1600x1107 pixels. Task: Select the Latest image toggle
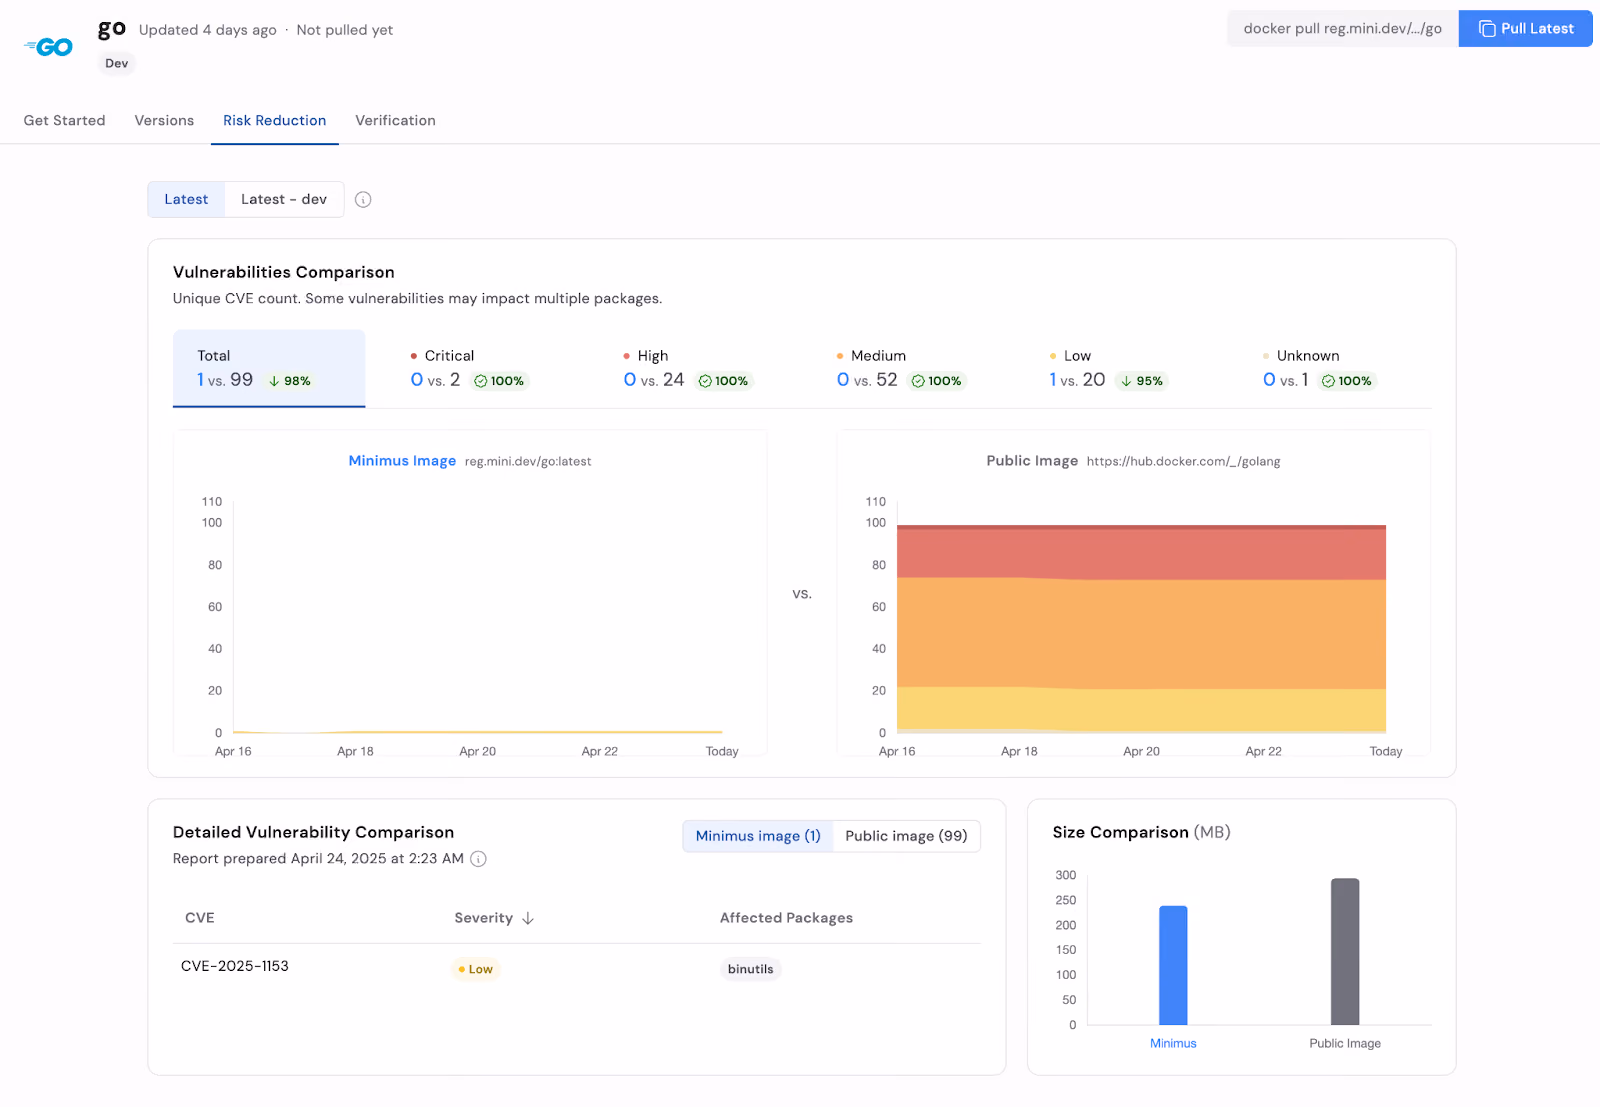point(187,199)
